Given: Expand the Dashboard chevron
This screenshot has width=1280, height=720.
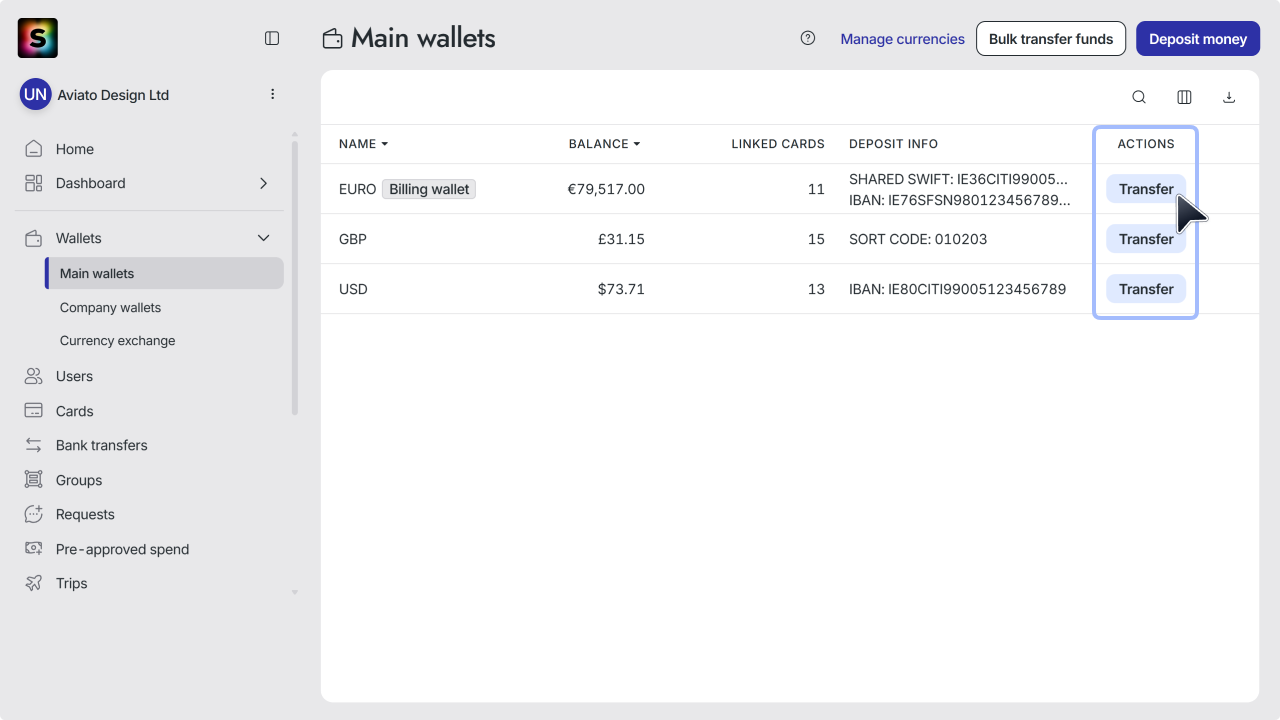Looking at the screenshot, I should click(264, 183).
